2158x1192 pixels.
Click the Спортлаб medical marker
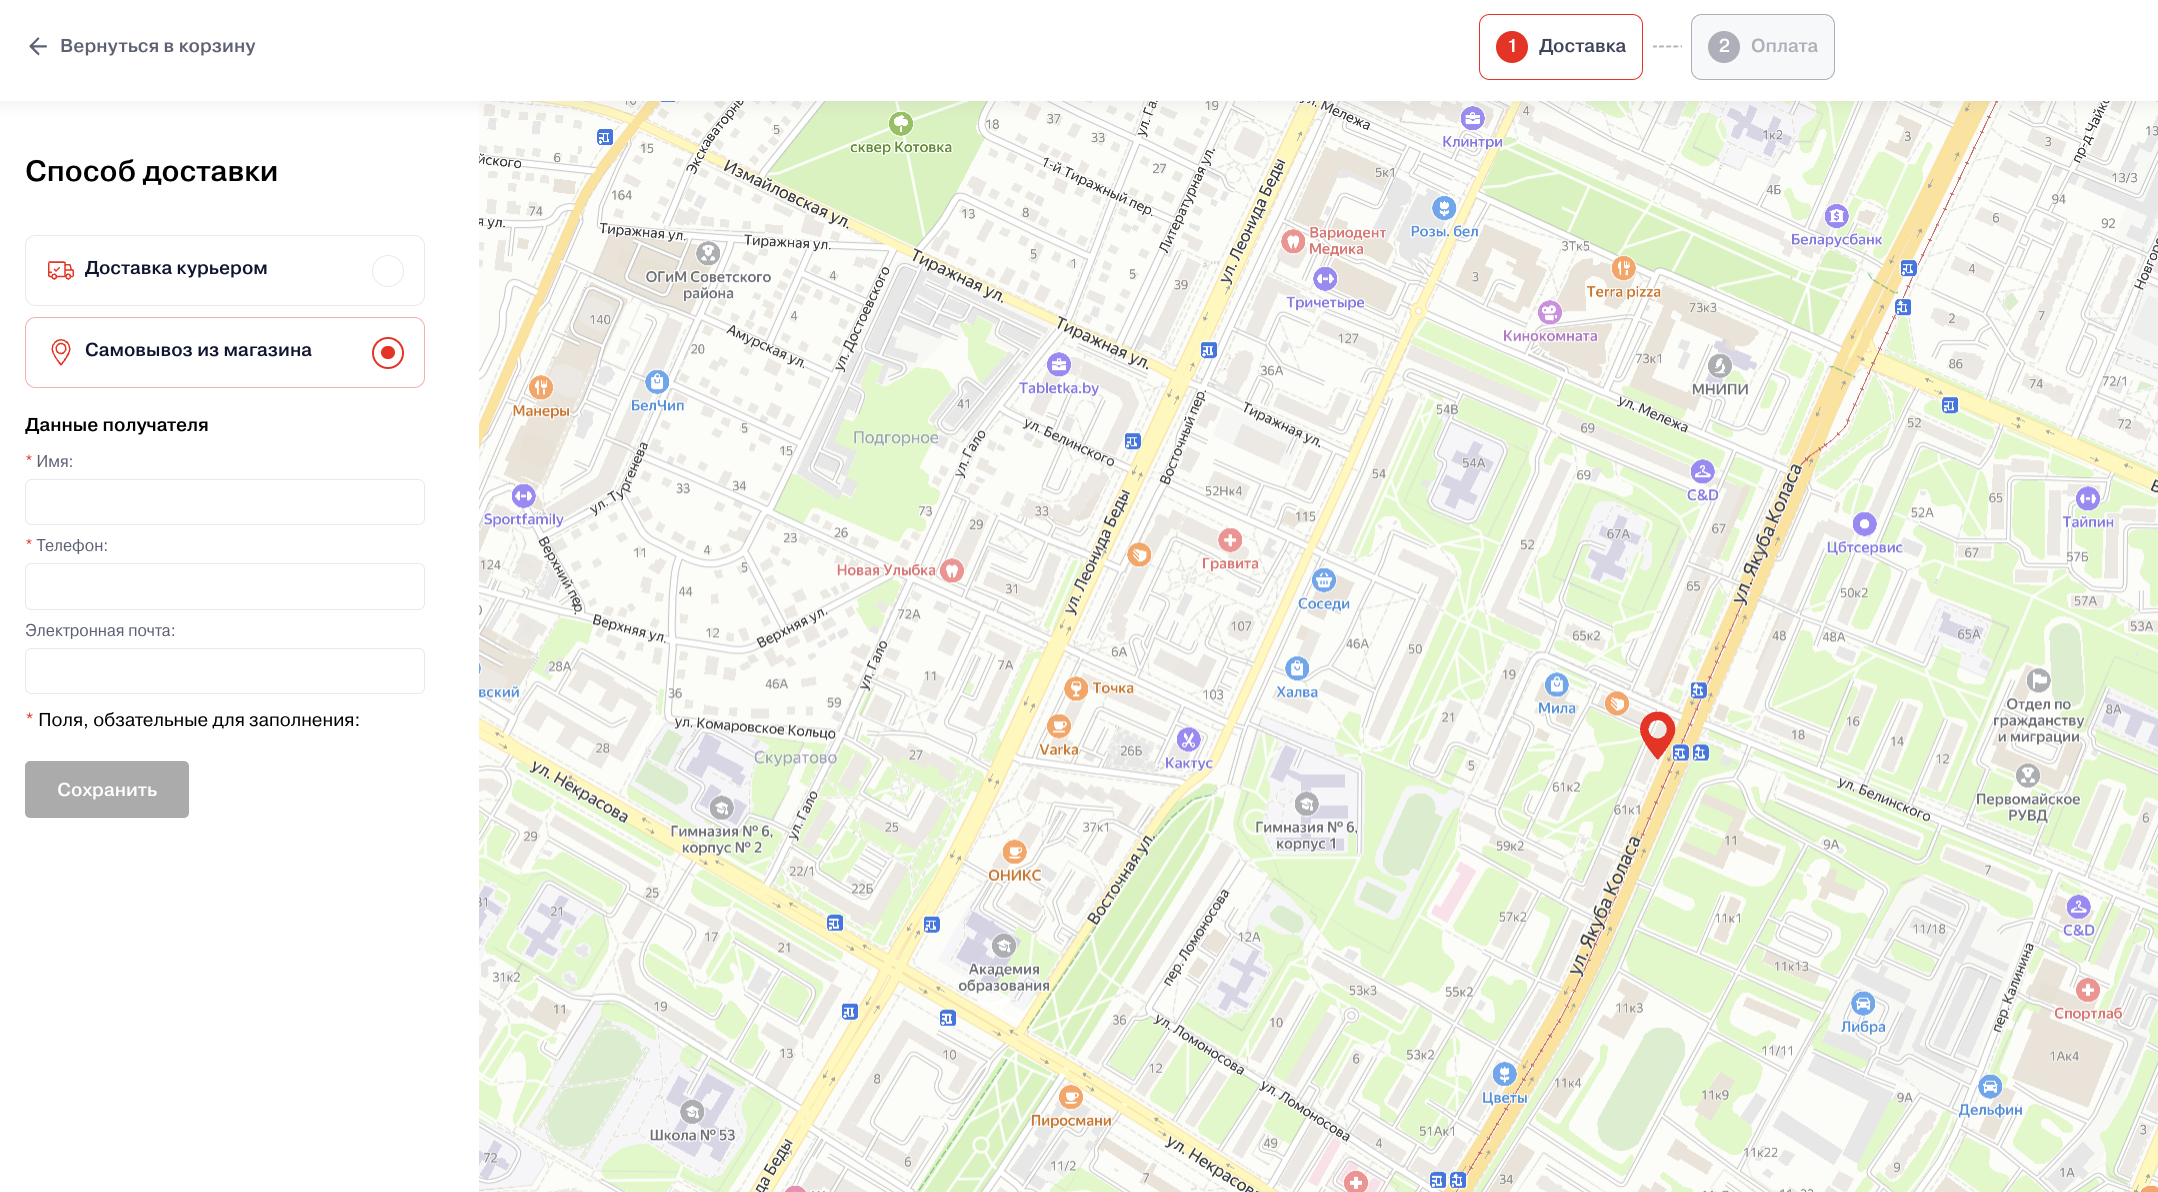[2087, 990]
